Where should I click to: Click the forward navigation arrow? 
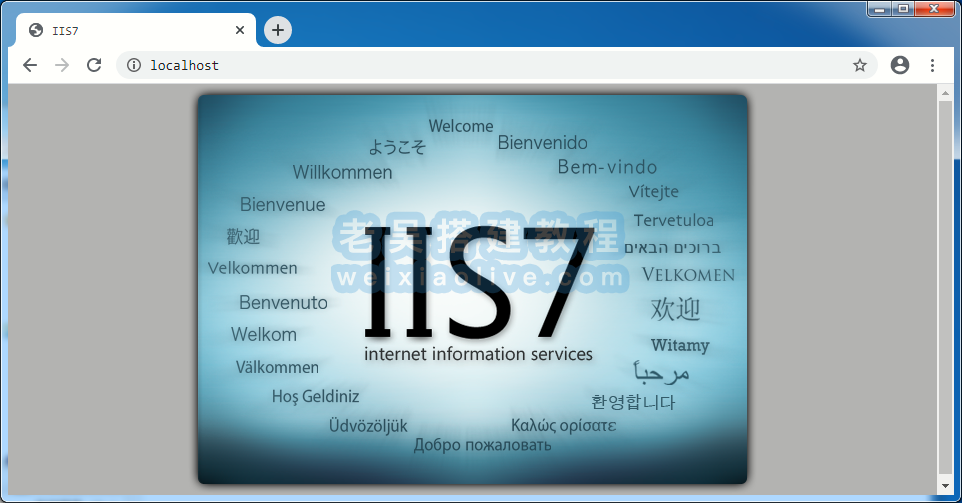coord(62,65)
